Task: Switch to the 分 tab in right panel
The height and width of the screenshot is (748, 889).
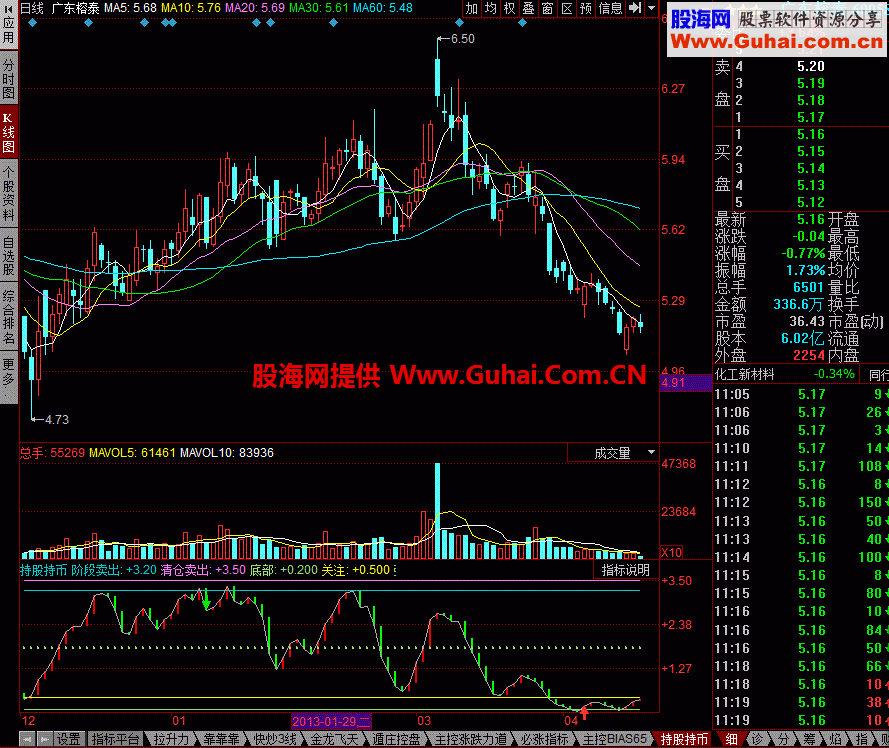Action: (x=784, y=739)
